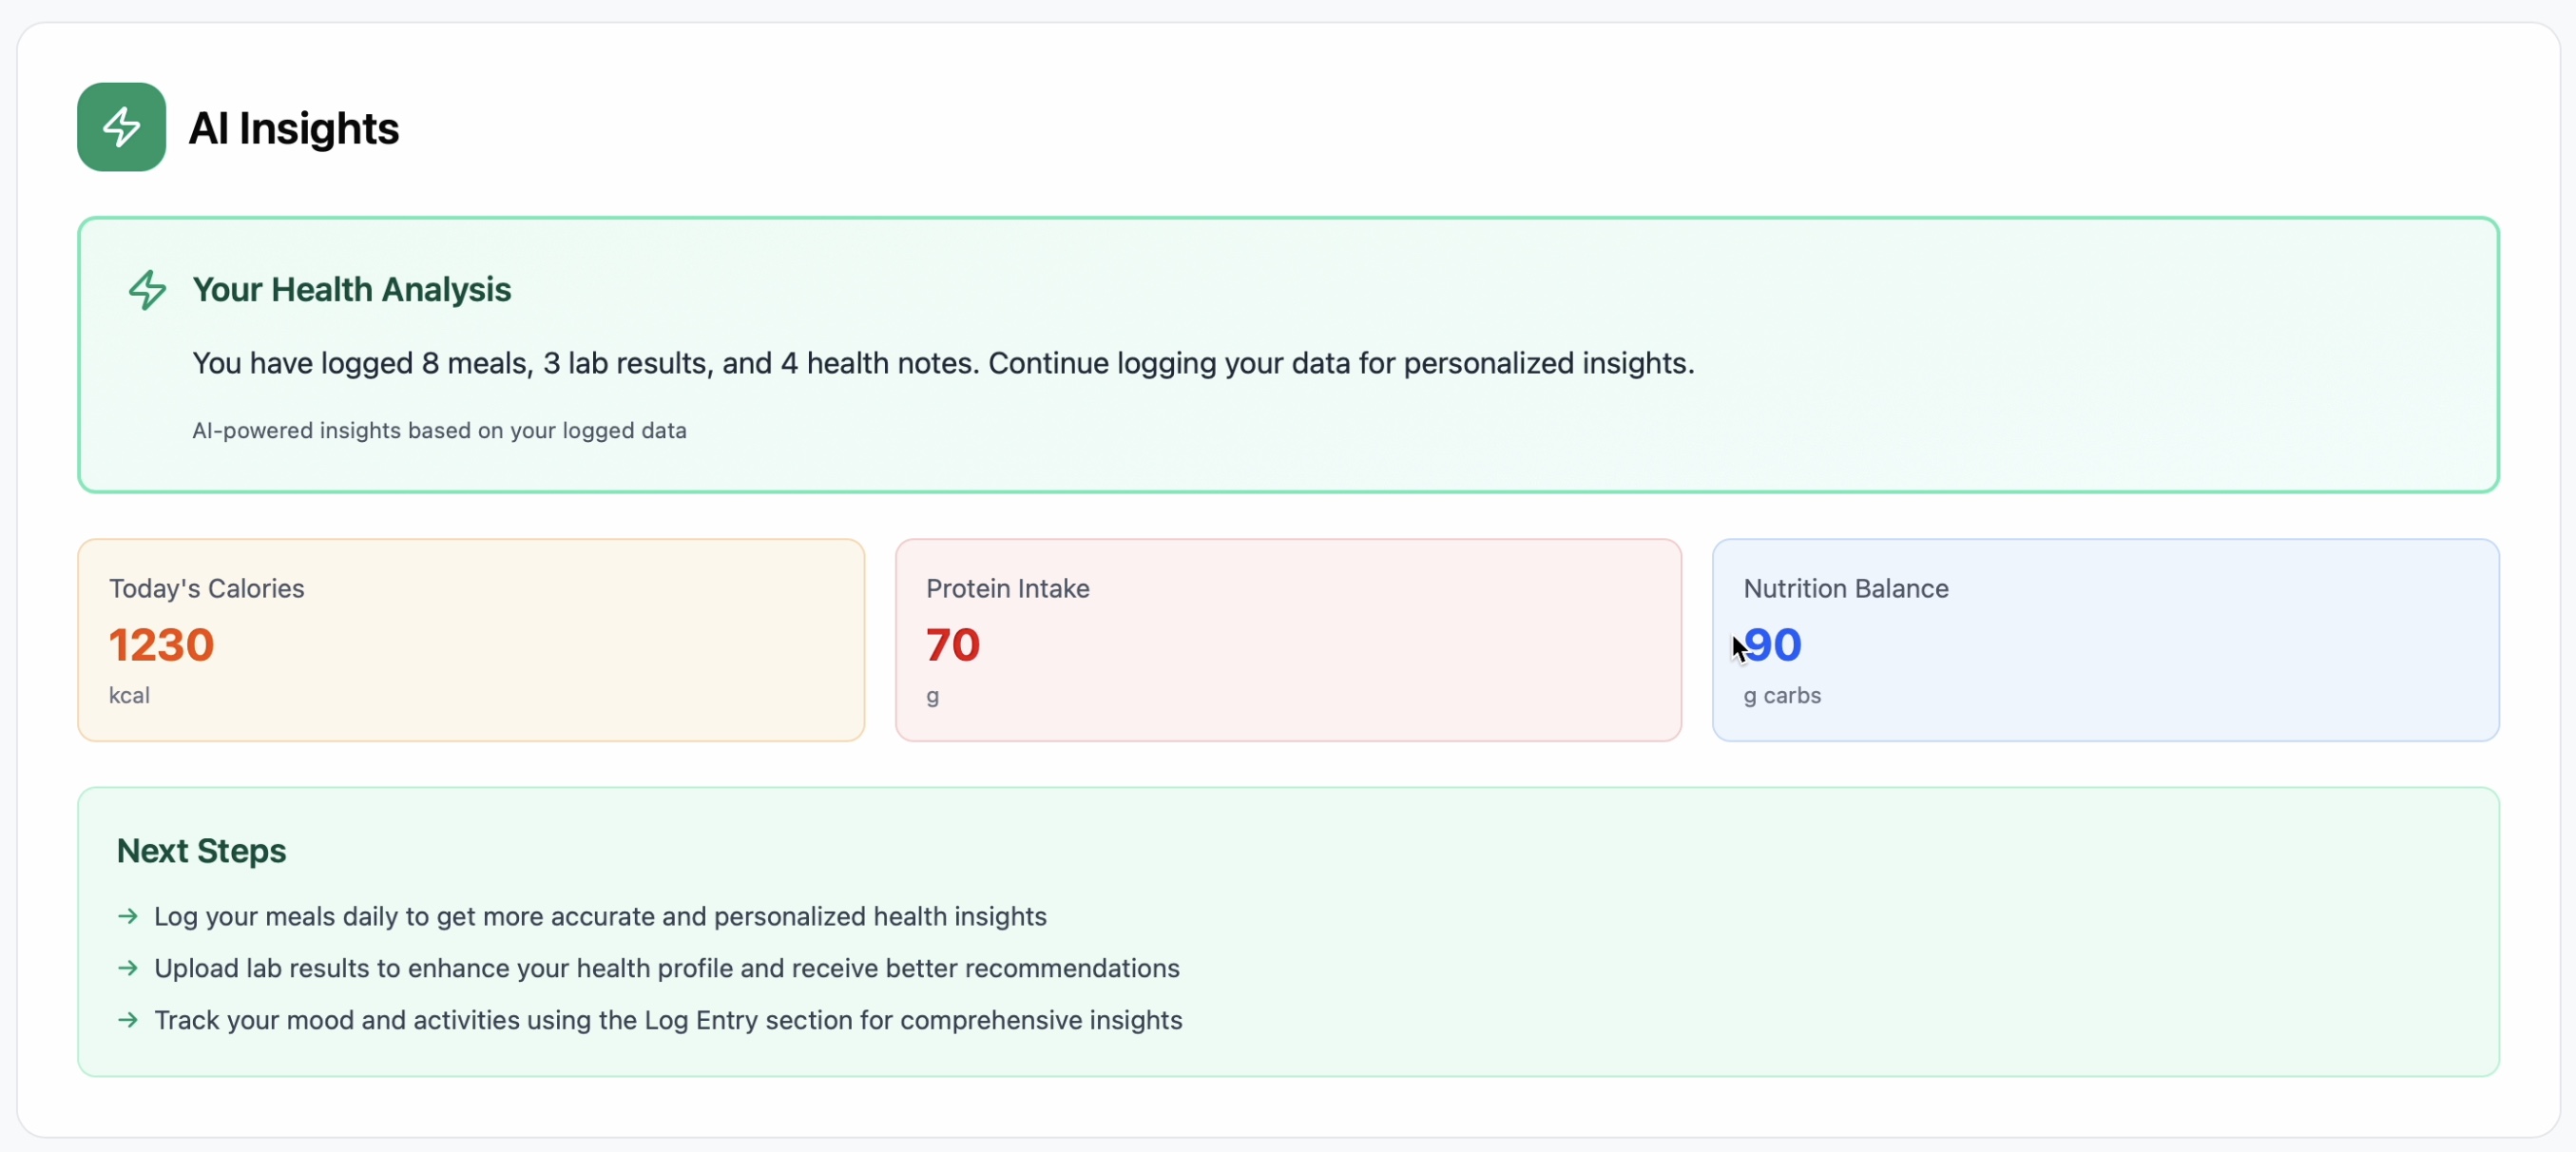The image size is (2576, 1152).
Task: Click the 1230 calories value
Action: (x=161, y=645)
